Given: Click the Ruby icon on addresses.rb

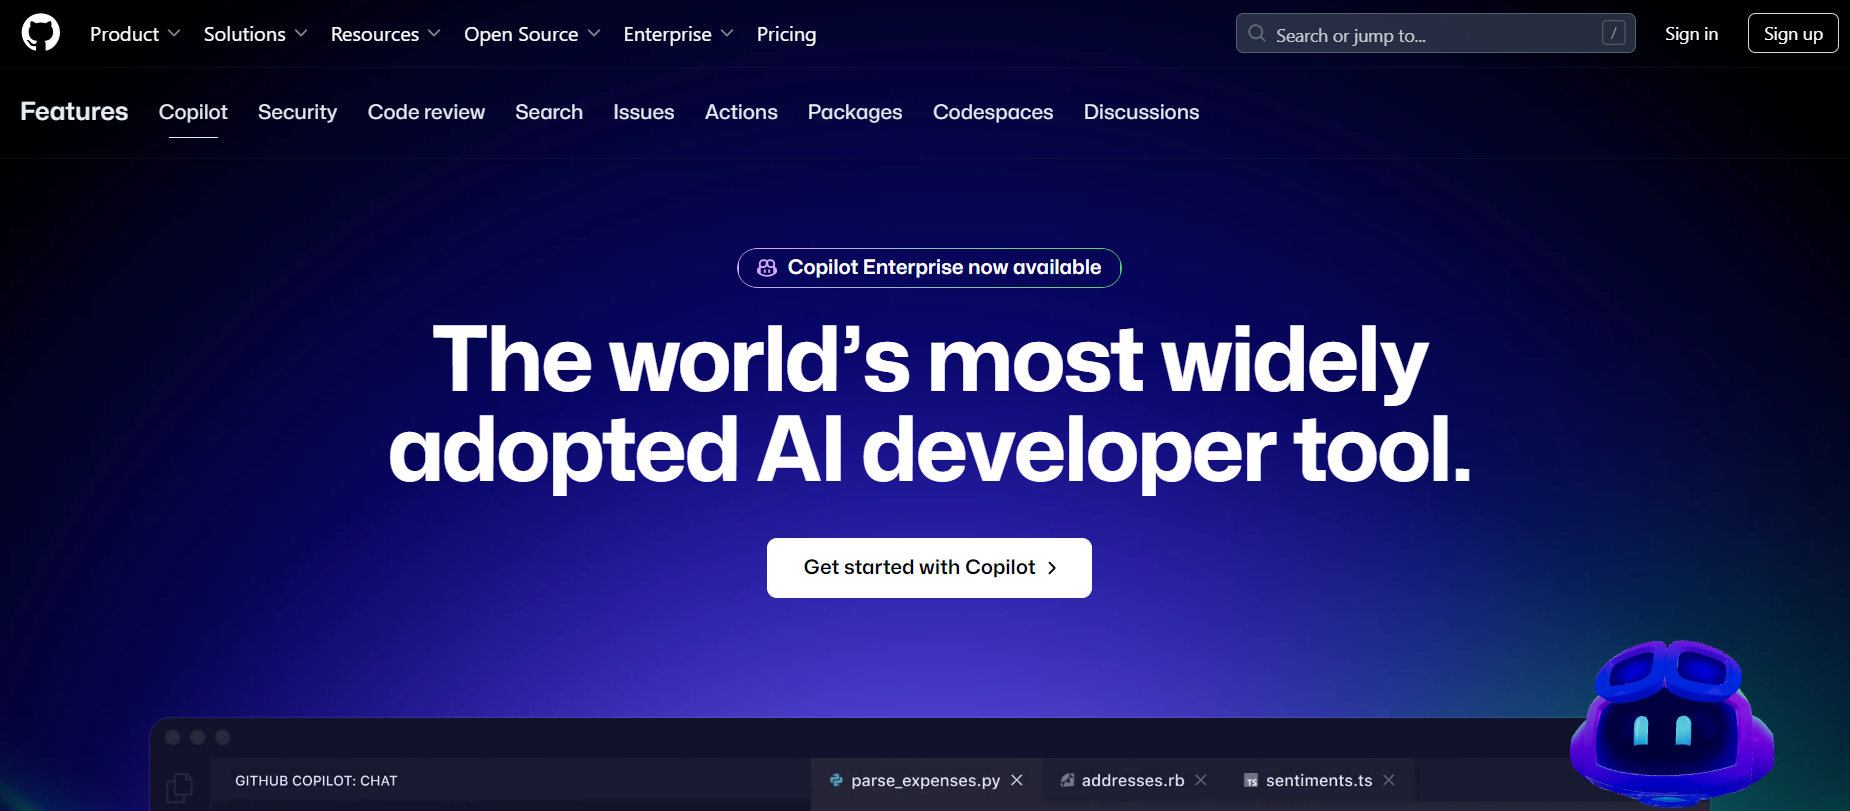Looking at the screenshot, I should point(1068,780).
